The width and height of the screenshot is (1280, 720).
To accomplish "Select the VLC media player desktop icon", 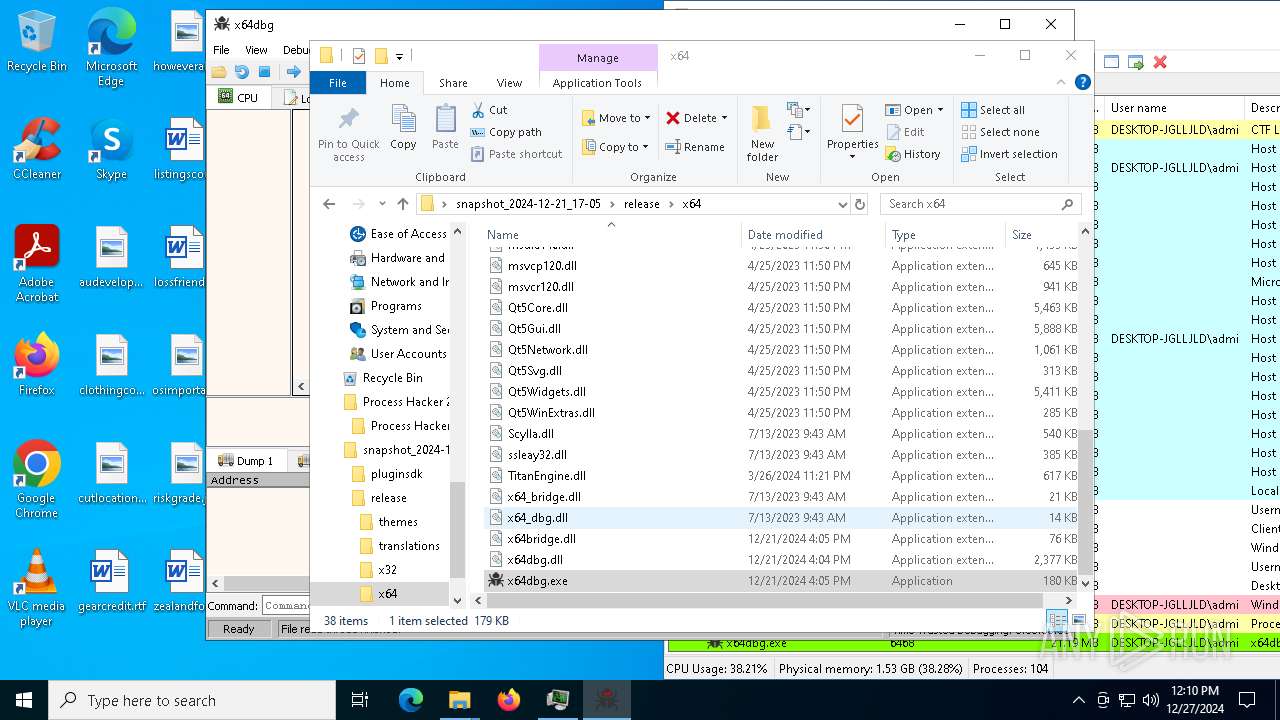I will pyautogui.click(x=37, y=588).
